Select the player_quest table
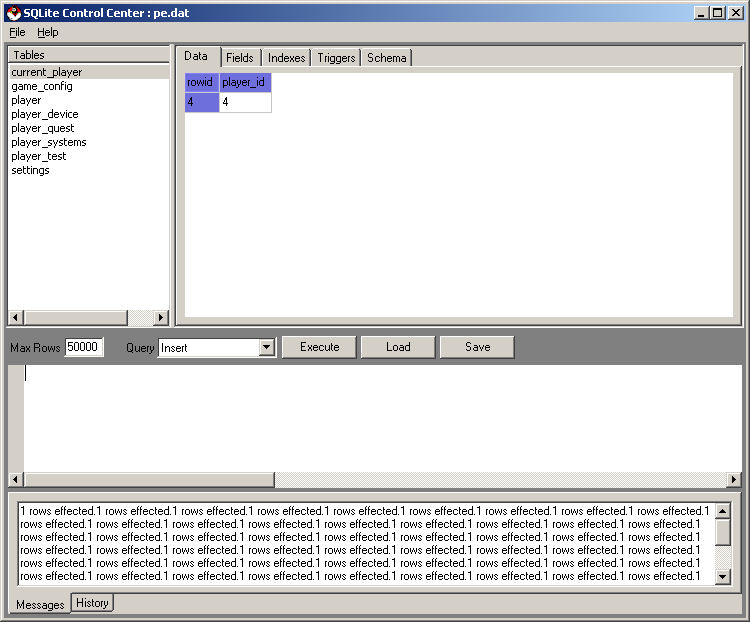The image size is (750, 622). pyautogui.click(x=42, y=128)
